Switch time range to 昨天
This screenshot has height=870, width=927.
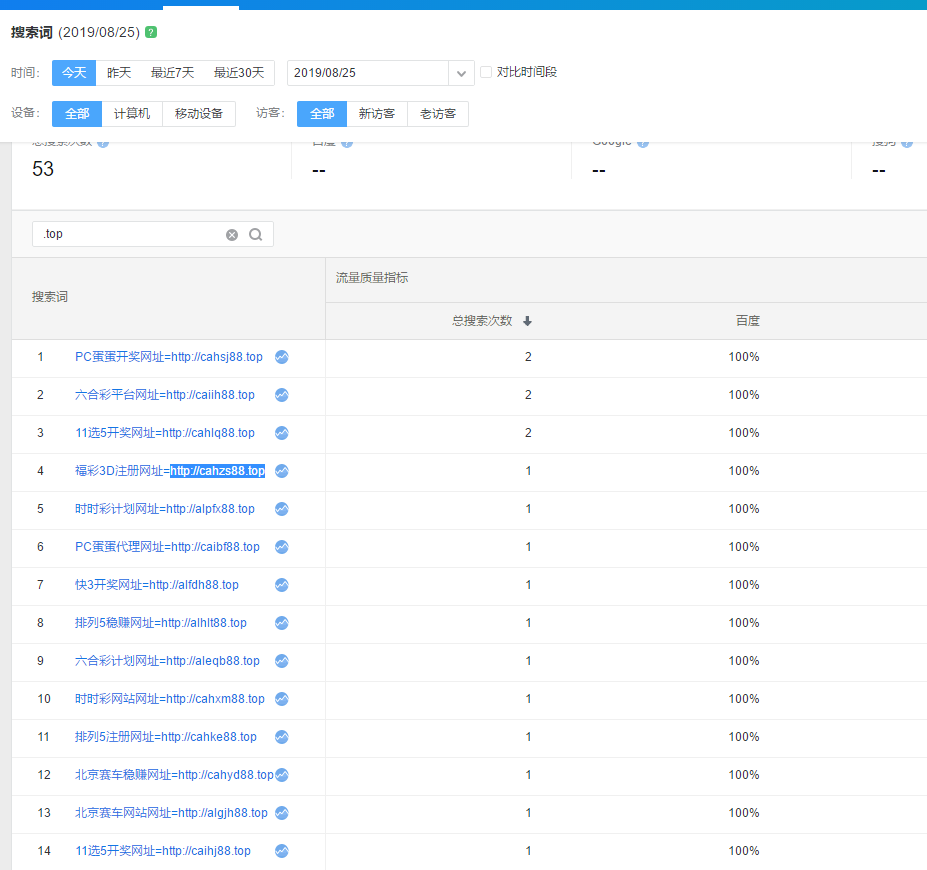(x=119, y=73)
